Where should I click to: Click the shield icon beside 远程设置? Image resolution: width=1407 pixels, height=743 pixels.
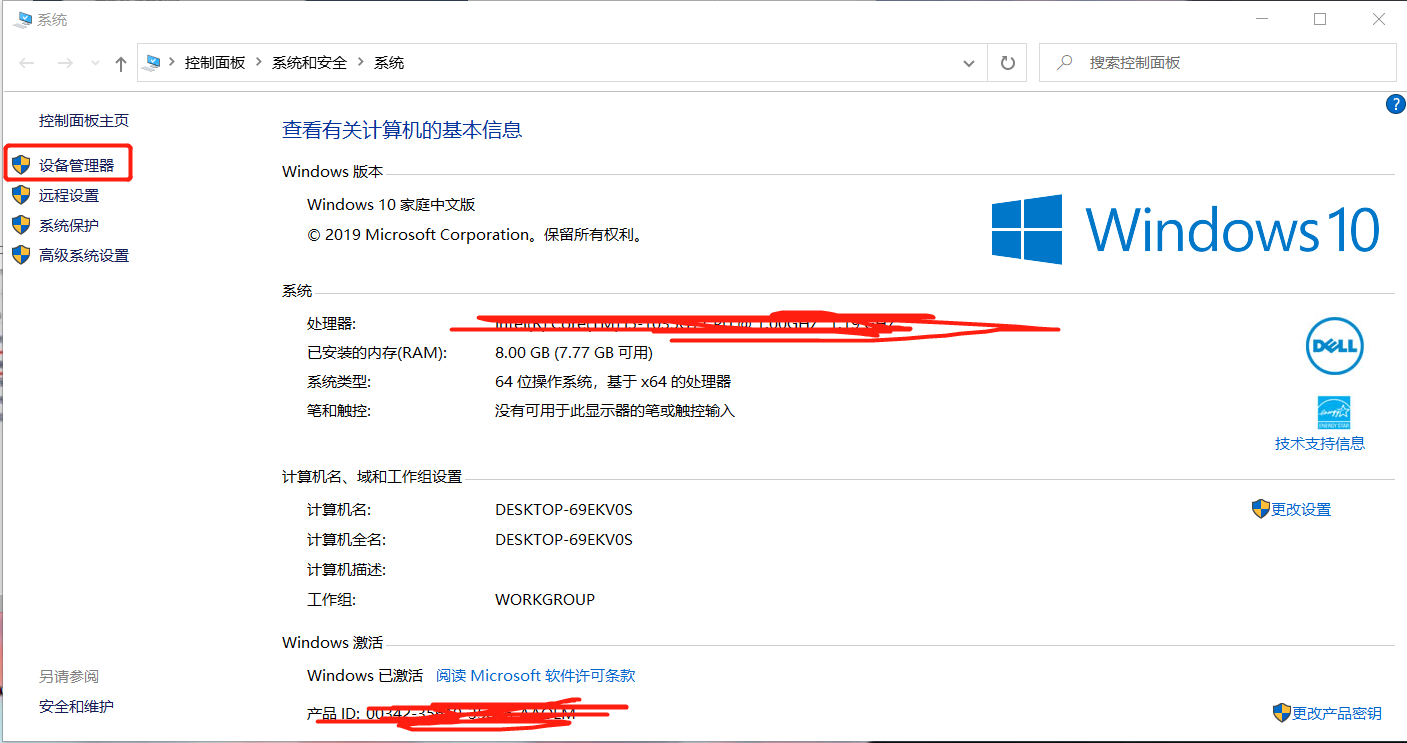tap(21, 194)
